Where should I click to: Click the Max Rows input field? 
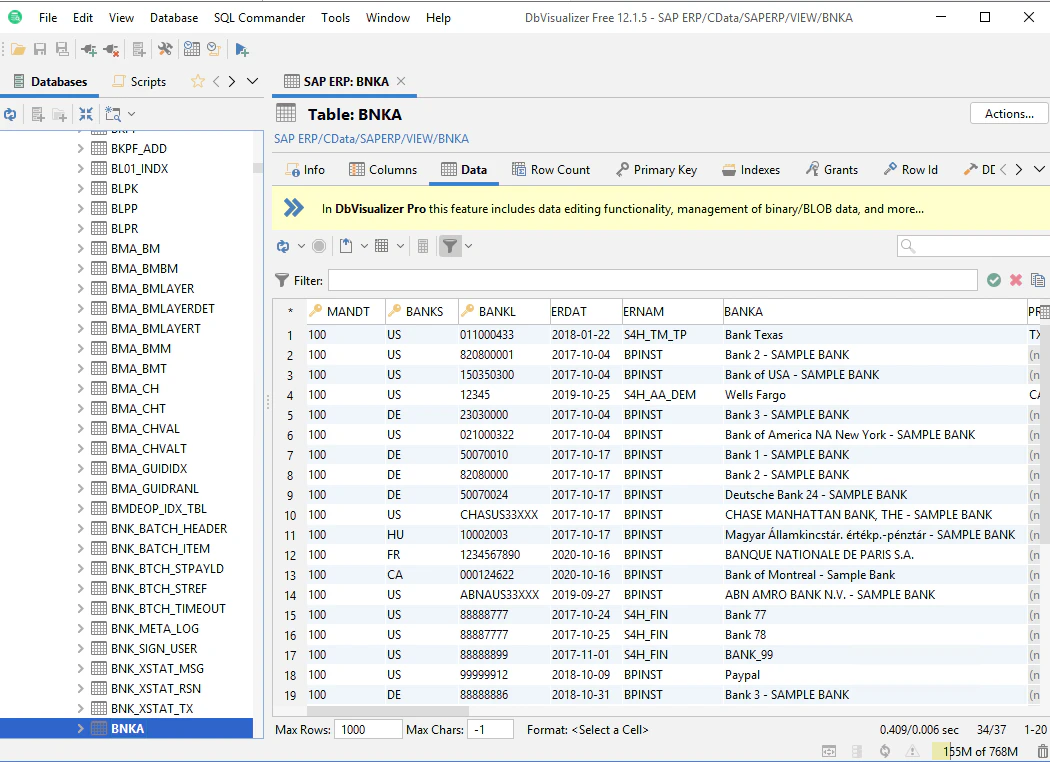(x=368, y=729)
